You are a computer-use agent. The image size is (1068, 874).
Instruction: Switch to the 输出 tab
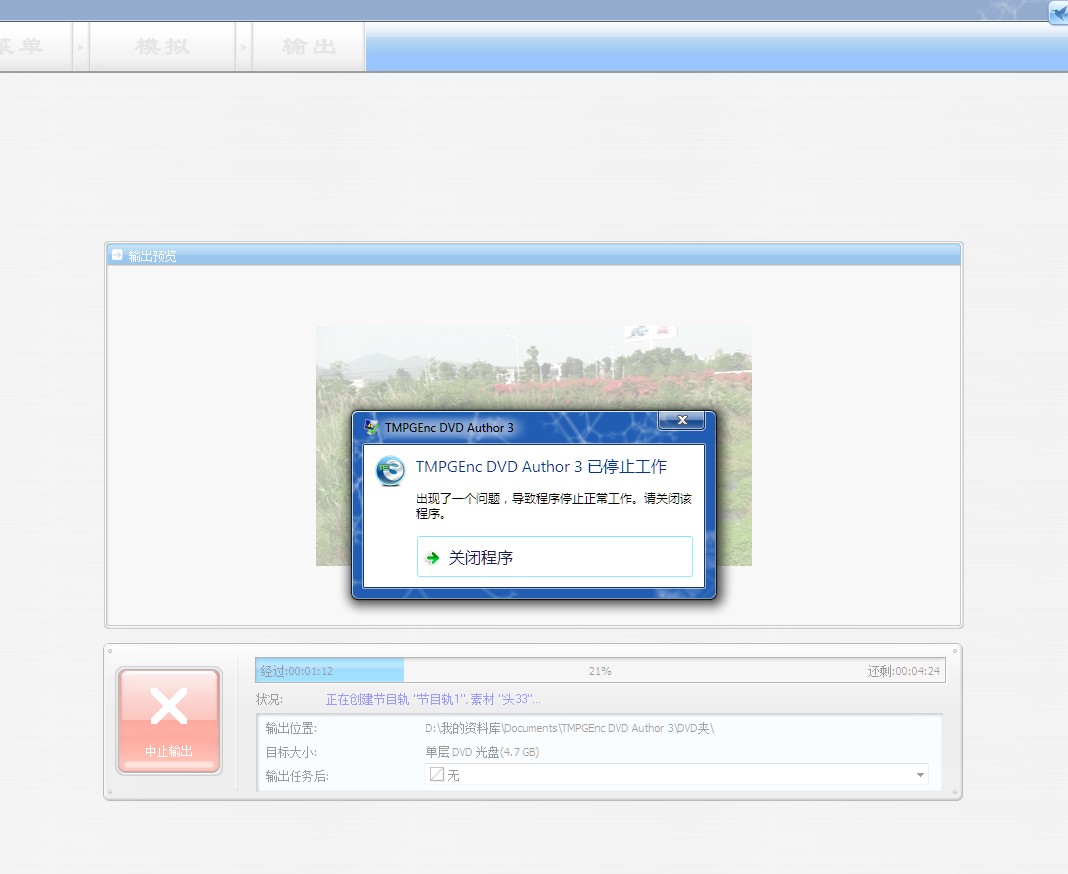click(x=309, y=46)
